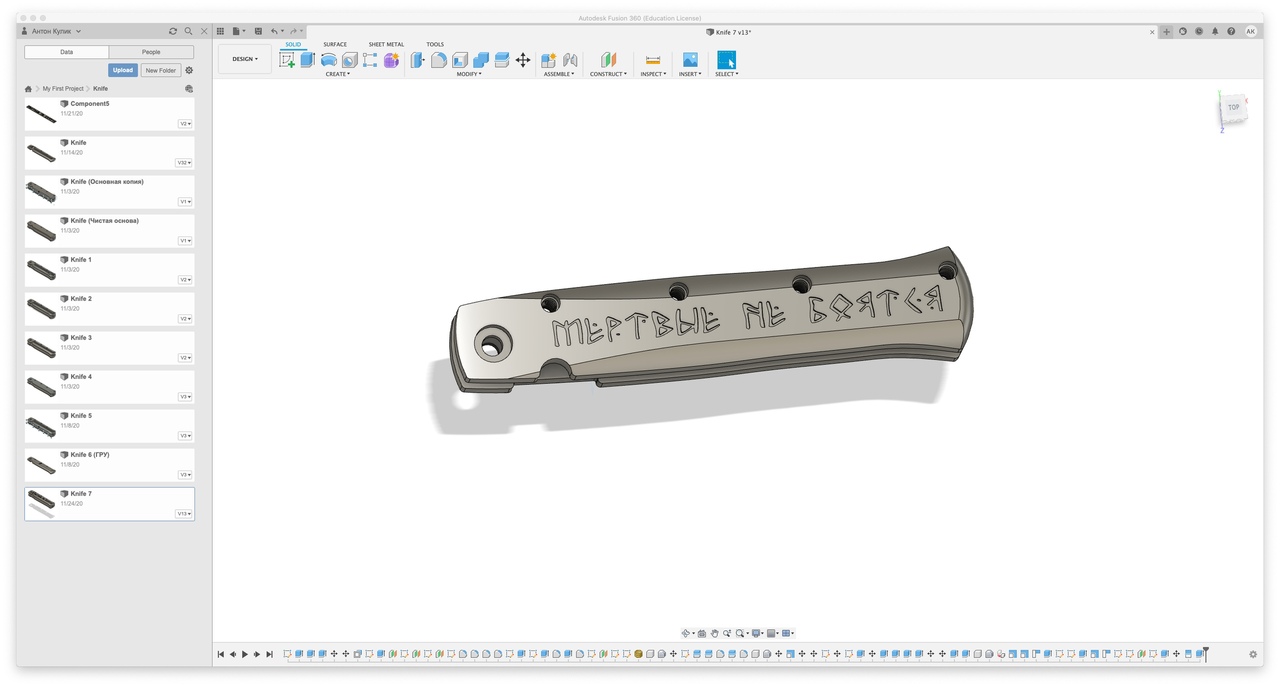The width and height of the screenshot is (1280, 687).
Task: Open Knife 7 version V13 dropdown
Action: (x=184, y=514)
